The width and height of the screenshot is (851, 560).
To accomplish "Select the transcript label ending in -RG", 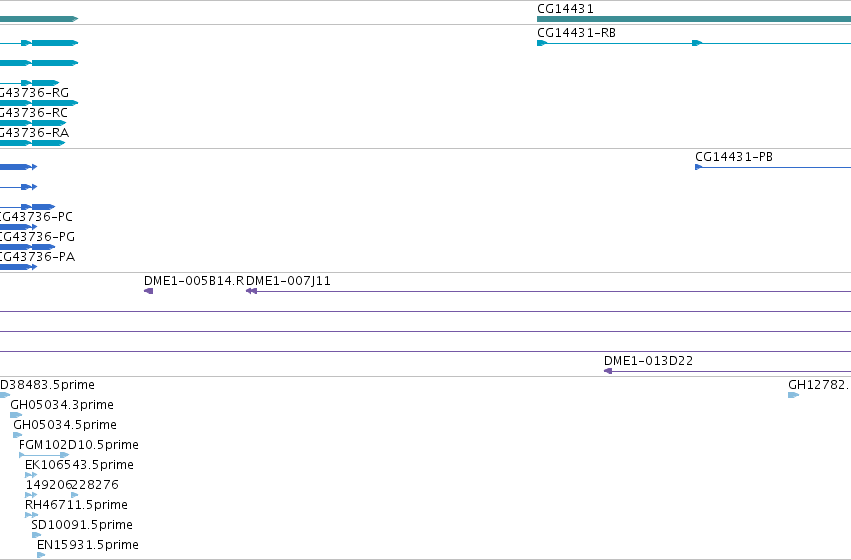I will point(34,93).
